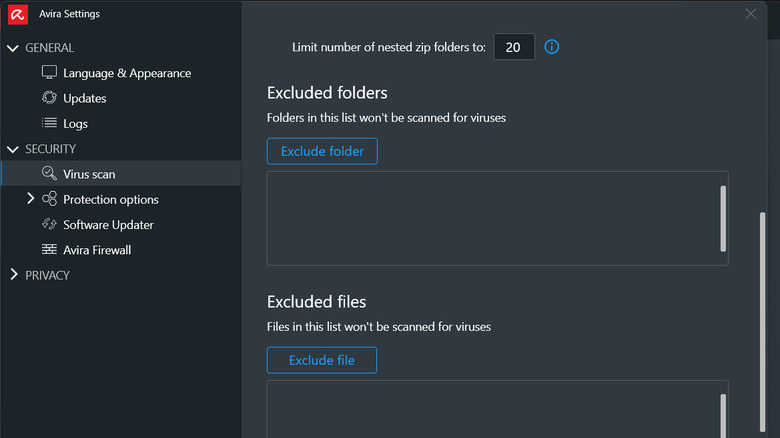Expand the PRIVACY section
This screenshot has width=780, height=438.
[13, 275]
